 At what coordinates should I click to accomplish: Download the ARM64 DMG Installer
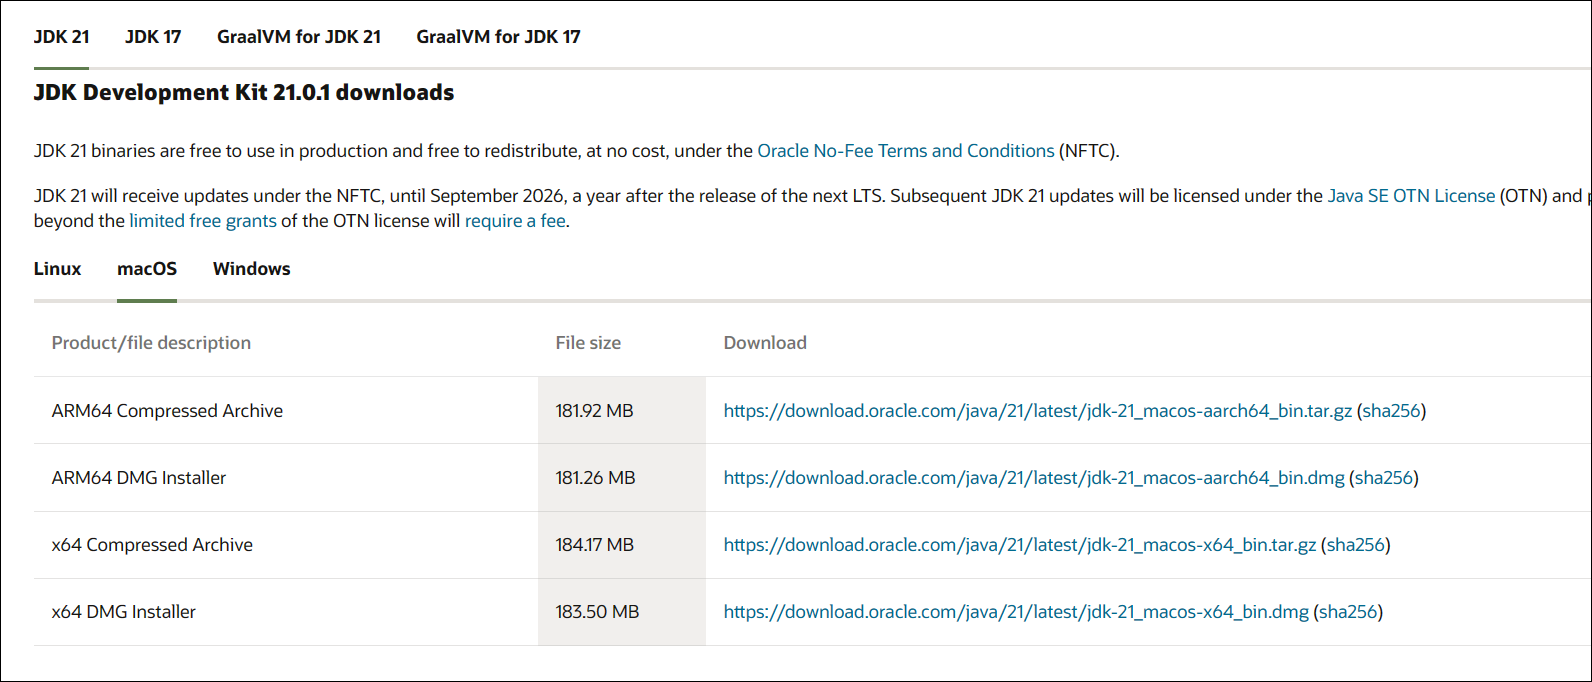coord(1033,477)
